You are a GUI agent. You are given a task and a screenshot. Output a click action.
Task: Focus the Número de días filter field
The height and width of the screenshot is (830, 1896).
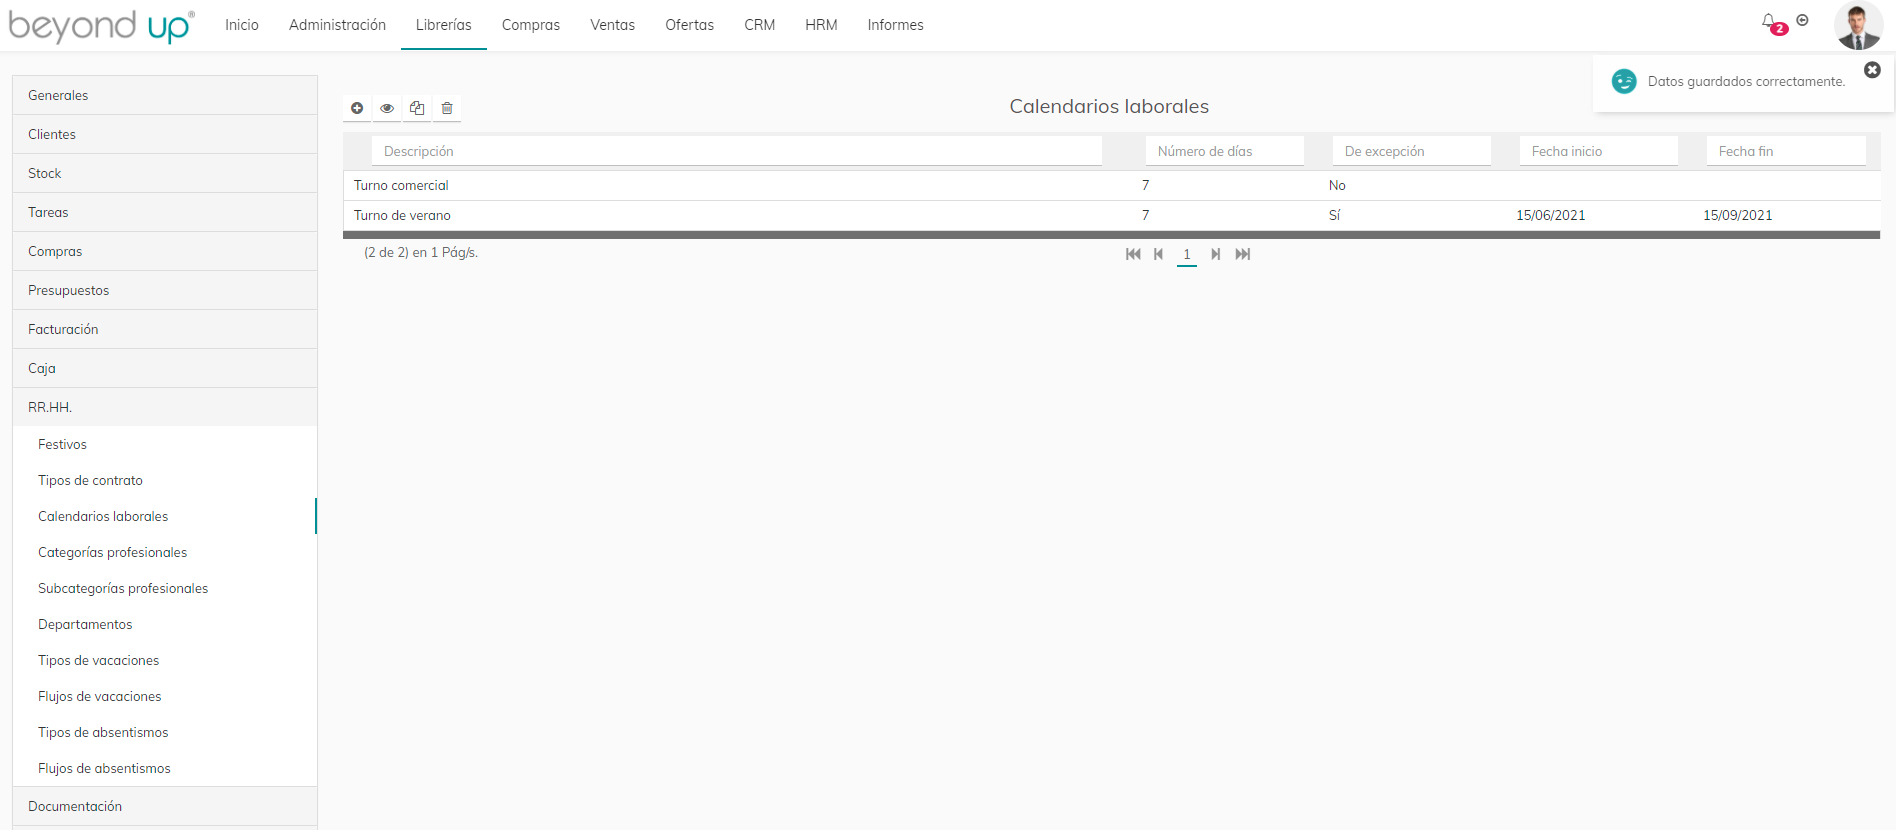pyautogui.click(x=1225, y=151)
